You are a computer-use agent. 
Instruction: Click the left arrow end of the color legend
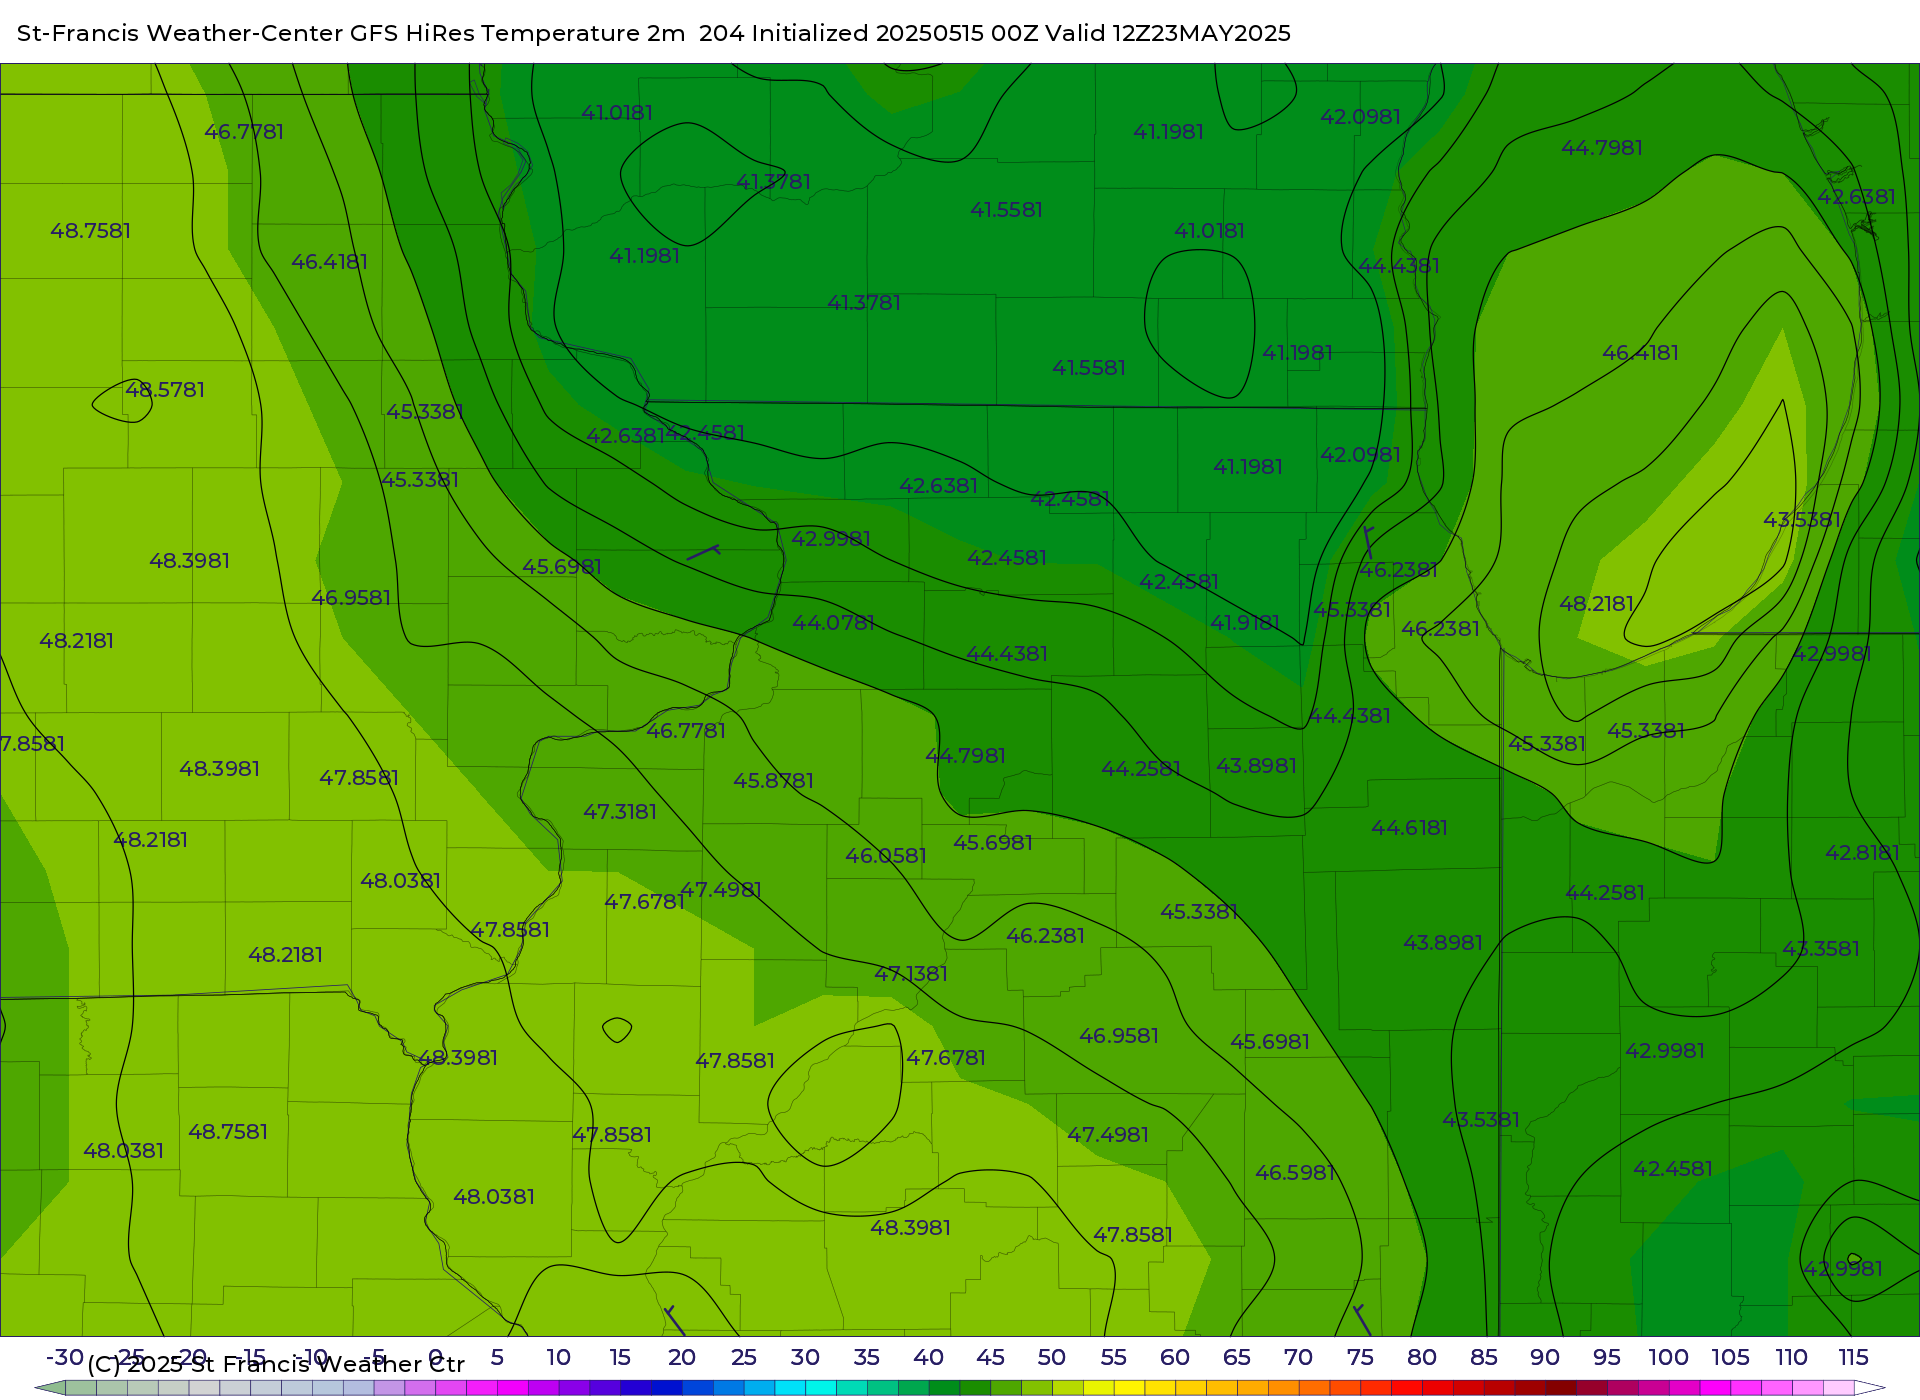click(50, 1388)
